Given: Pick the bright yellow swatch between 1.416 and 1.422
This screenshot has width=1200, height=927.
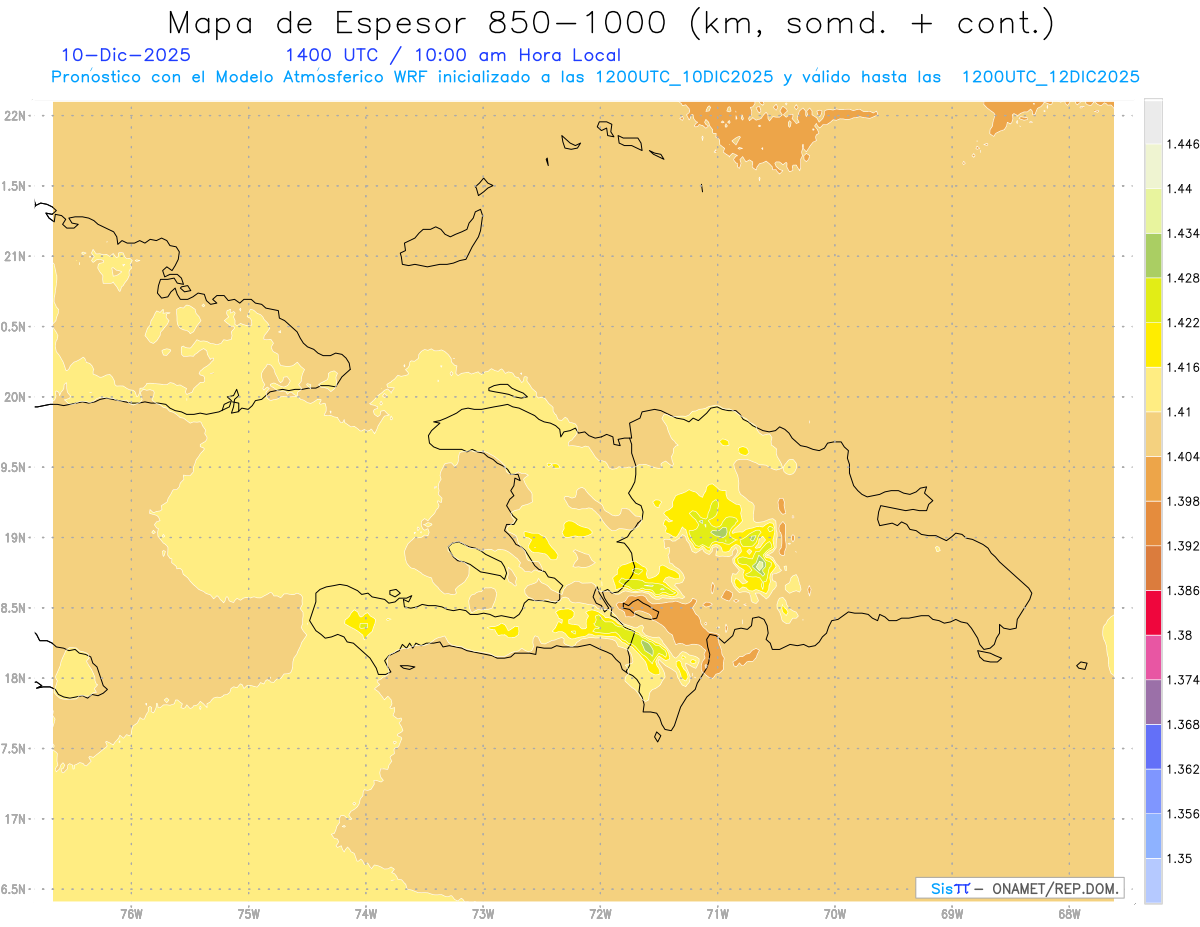Looking at the screenshot, I should point(1153,344).
